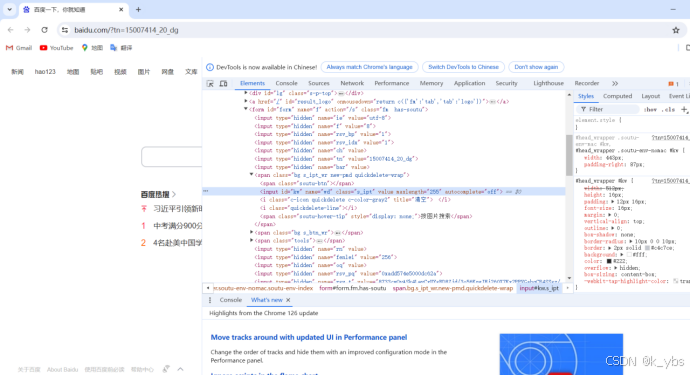Viewport: 691px width, 375px height.
Task: Click Switch DevTools to Chinese button
Action: 463,67
